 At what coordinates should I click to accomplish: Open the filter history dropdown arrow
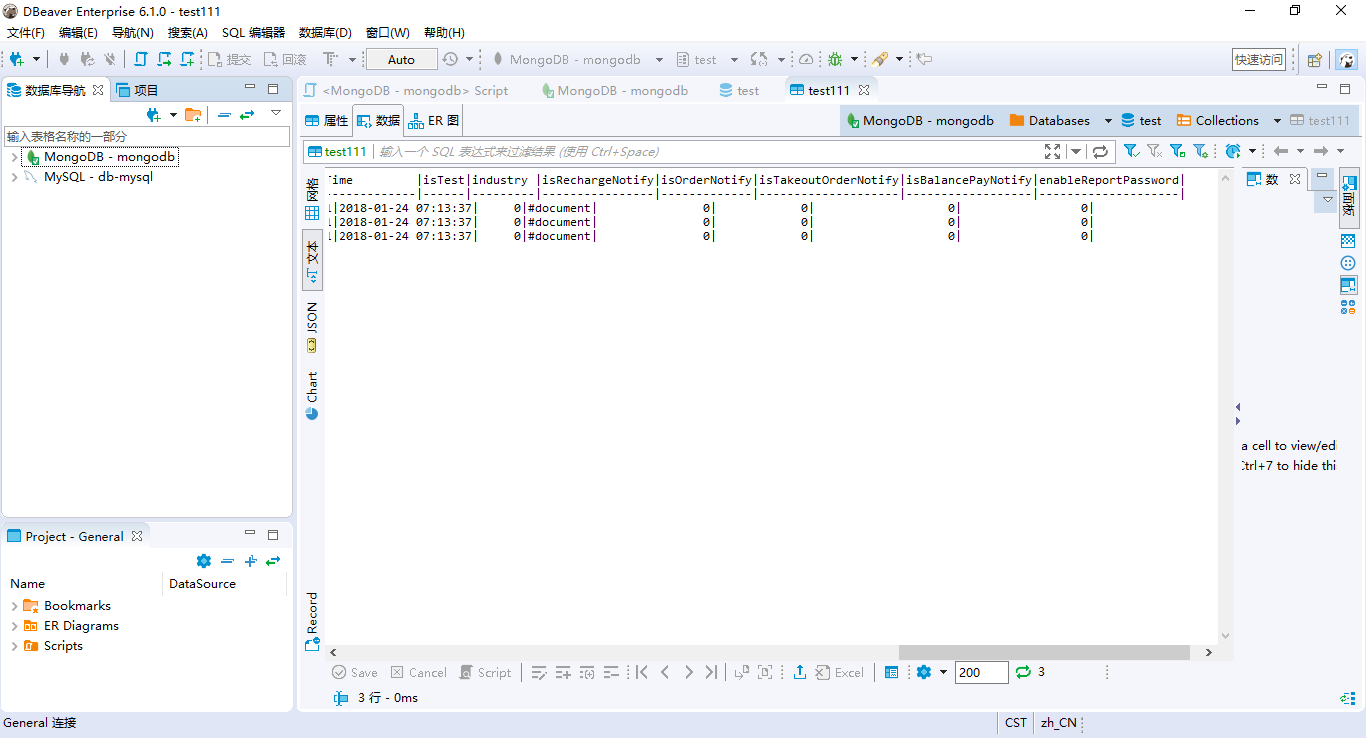(x=1076, y=151)
